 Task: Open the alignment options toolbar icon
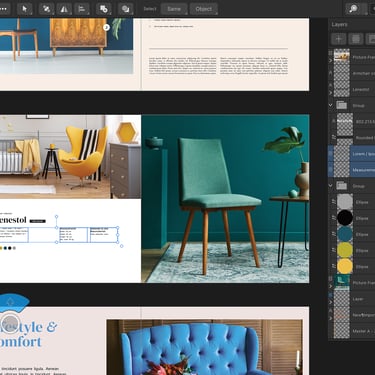point(82,9)
